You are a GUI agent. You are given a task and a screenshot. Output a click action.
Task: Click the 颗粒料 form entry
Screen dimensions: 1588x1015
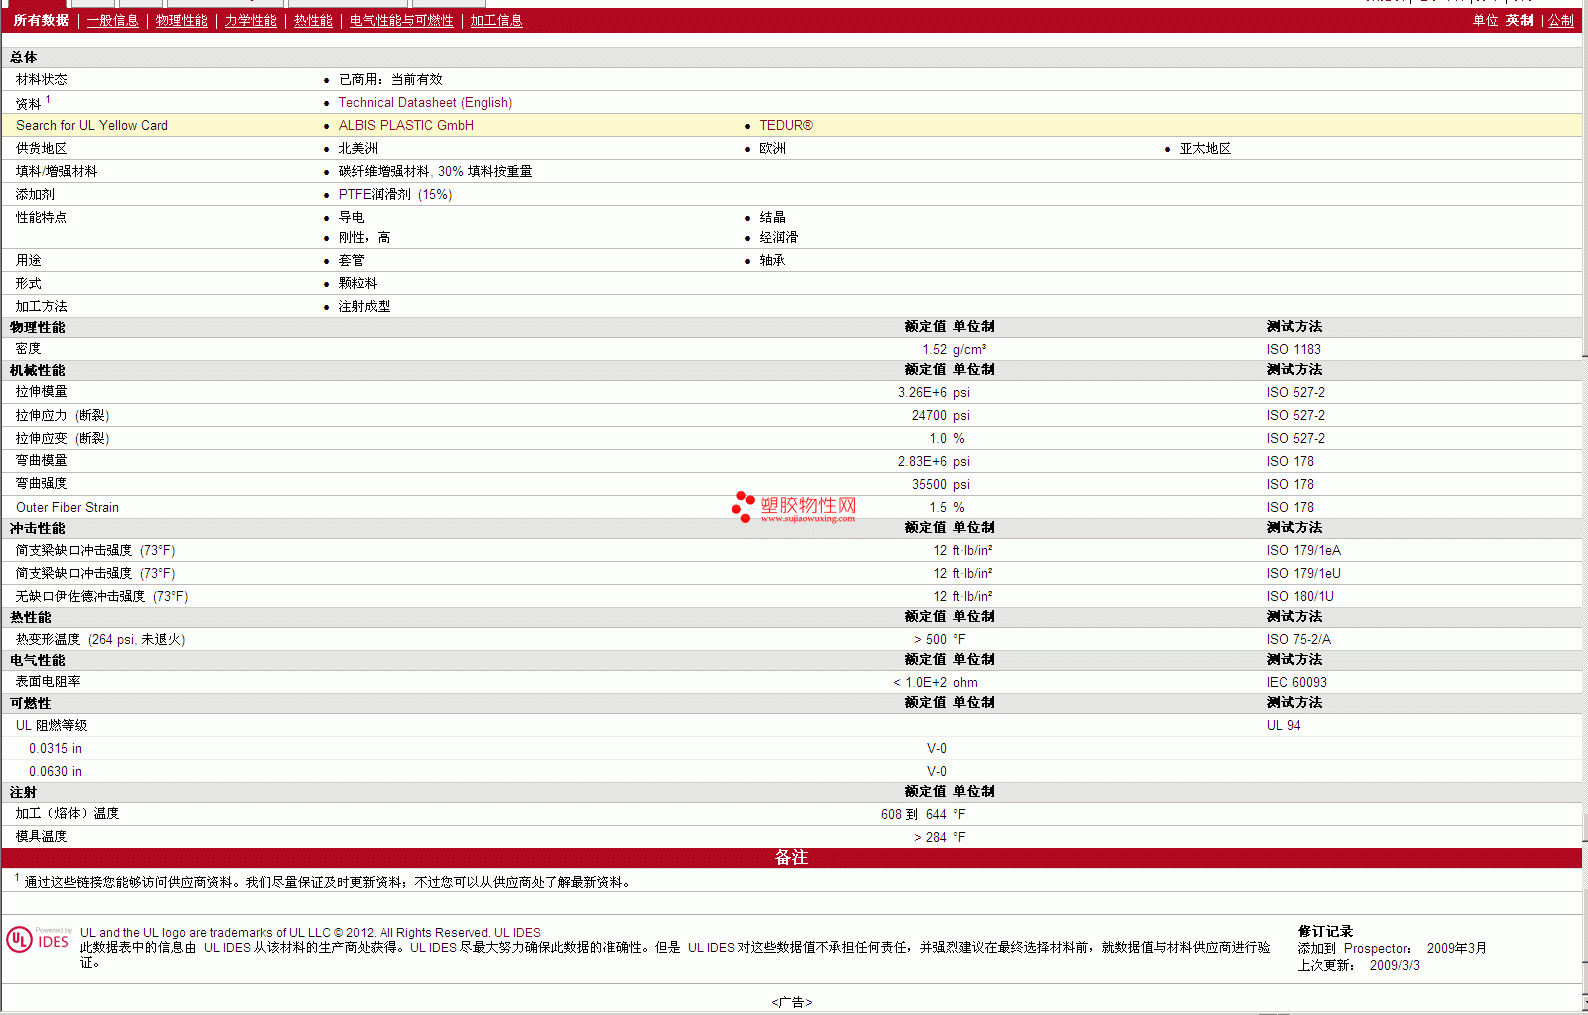pos(358,283)
